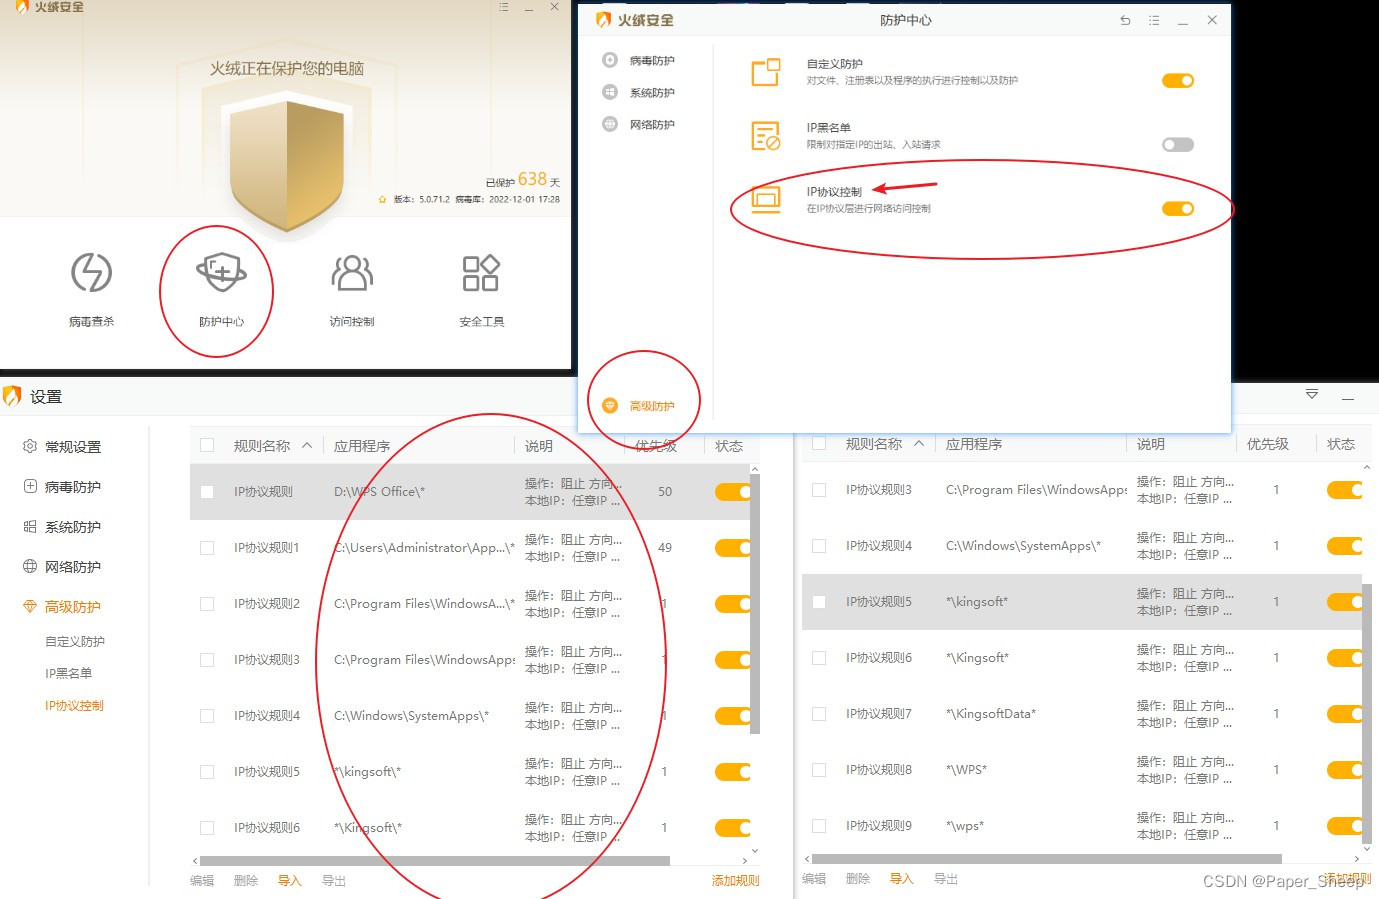Screen dimensions: 1379x899
Task: Click right arrow of left horizontal scrollbar
Action: pos(744,860)
